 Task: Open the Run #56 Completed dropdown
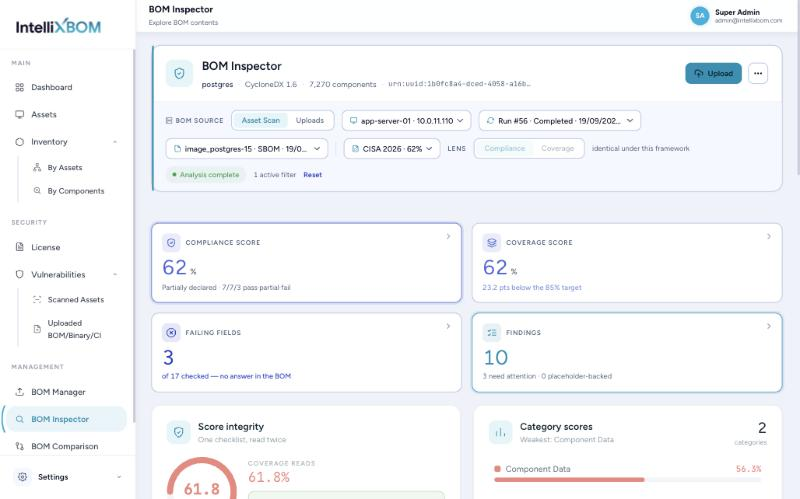click(560, 121)
